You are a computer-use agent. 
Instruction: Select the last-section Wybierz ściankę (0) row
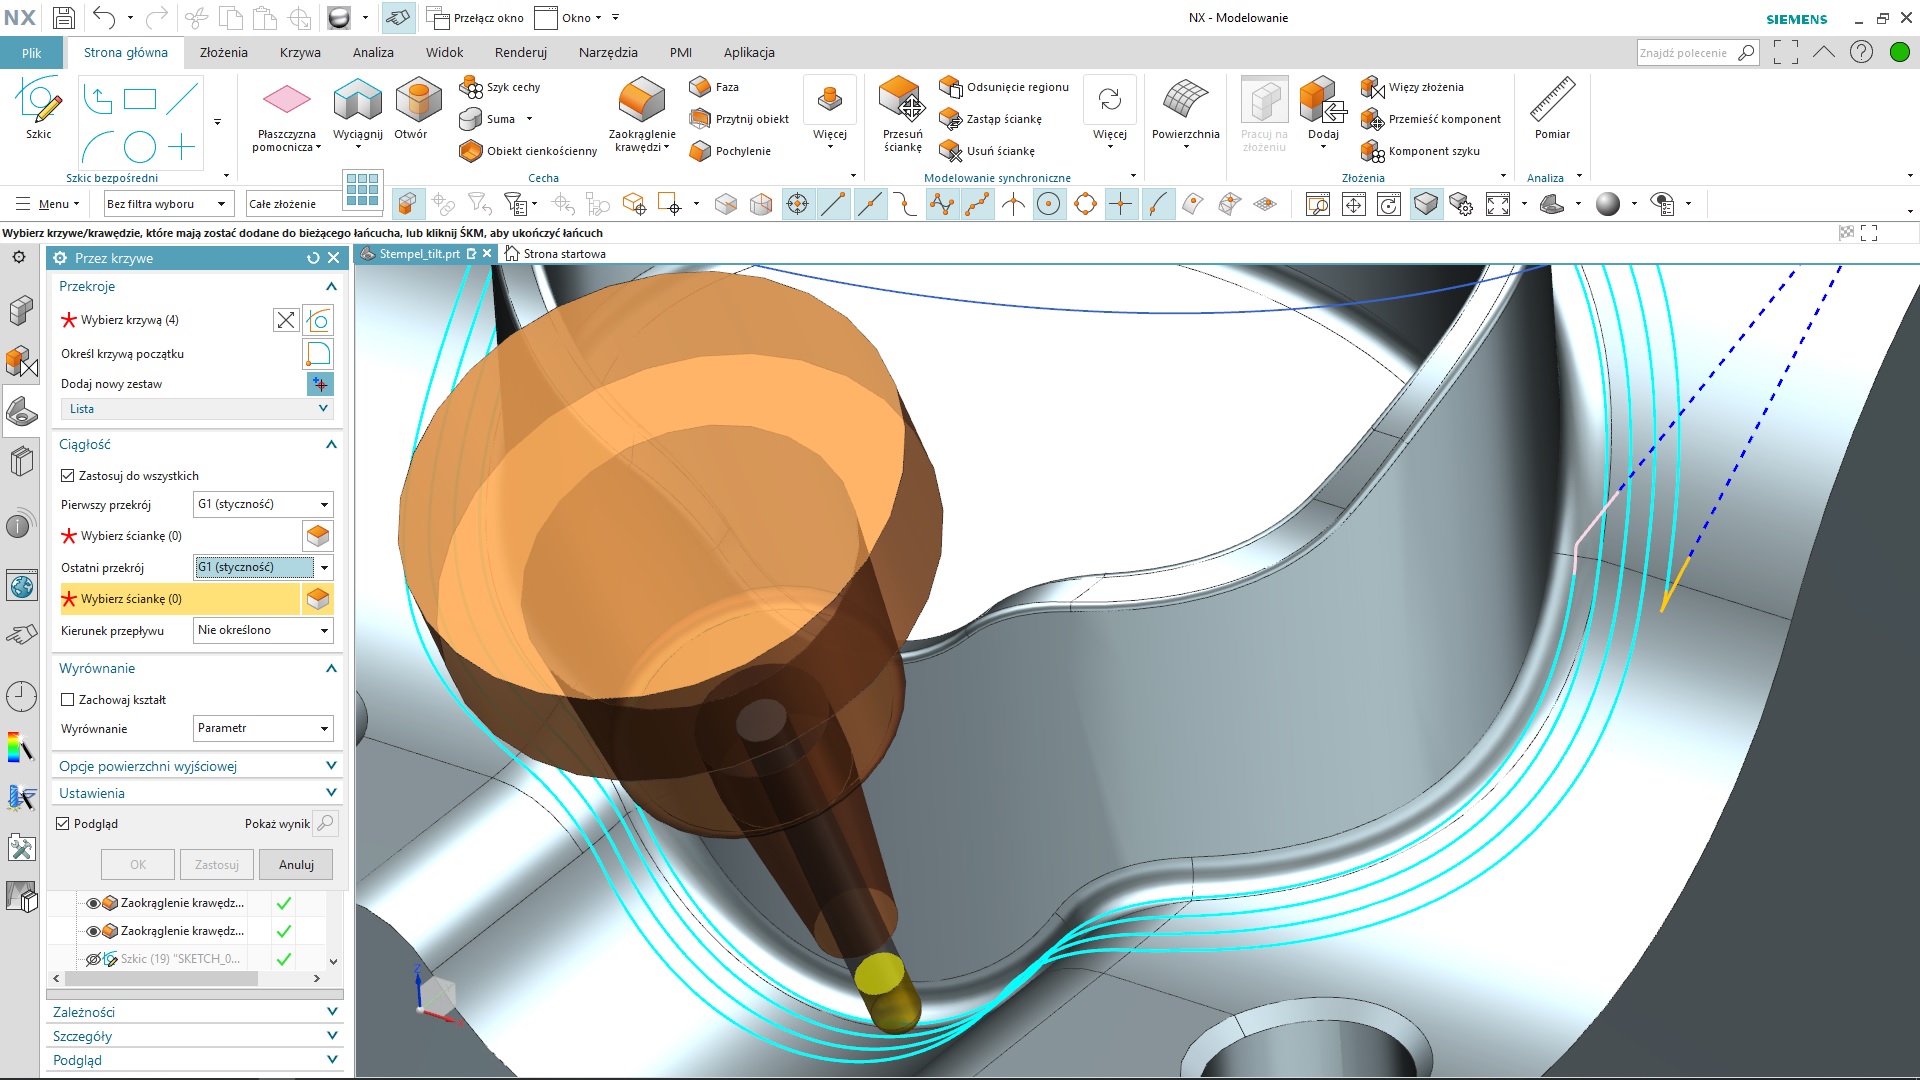pos(180,599)
